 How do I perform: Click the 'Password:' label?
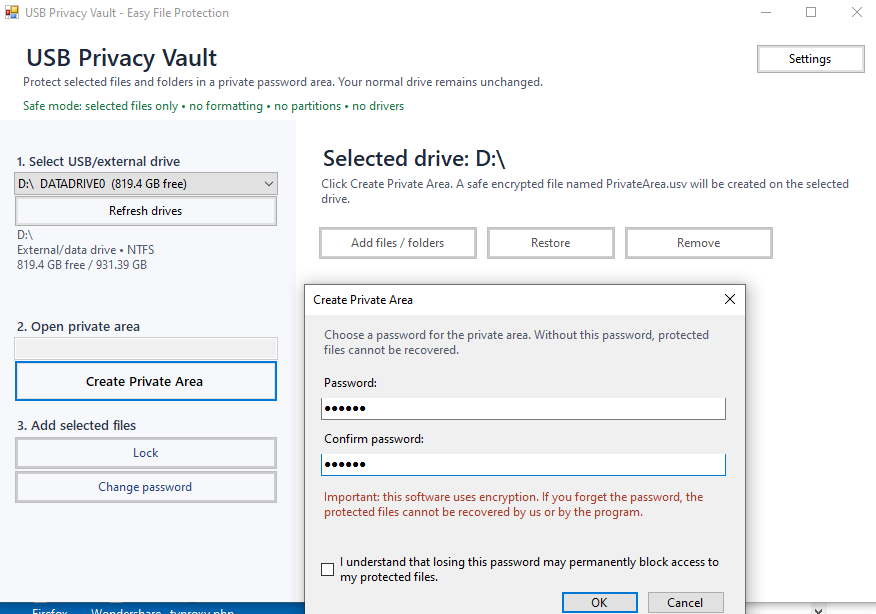coord(350,383)
